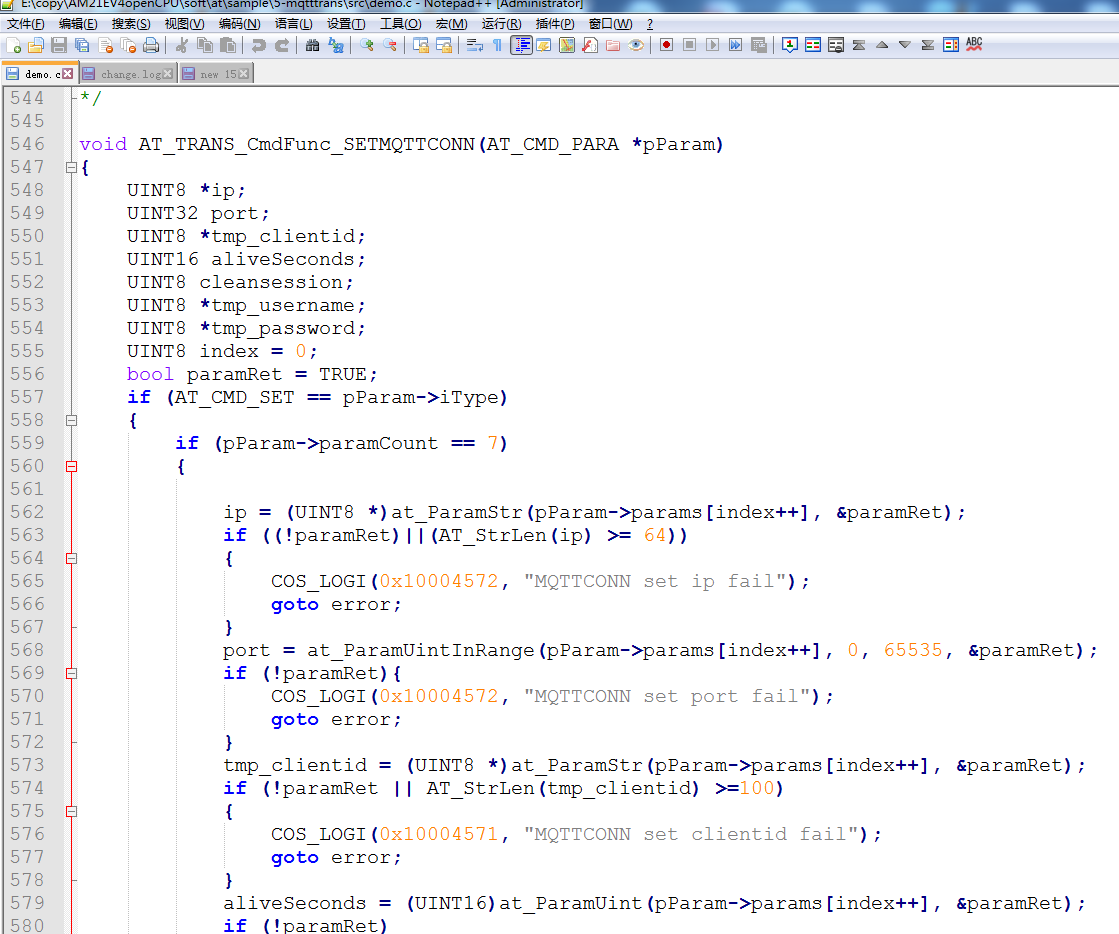Click the Save All toolbar icon
This screenshot has height=934, width=1119.
[x=82, y=45]
